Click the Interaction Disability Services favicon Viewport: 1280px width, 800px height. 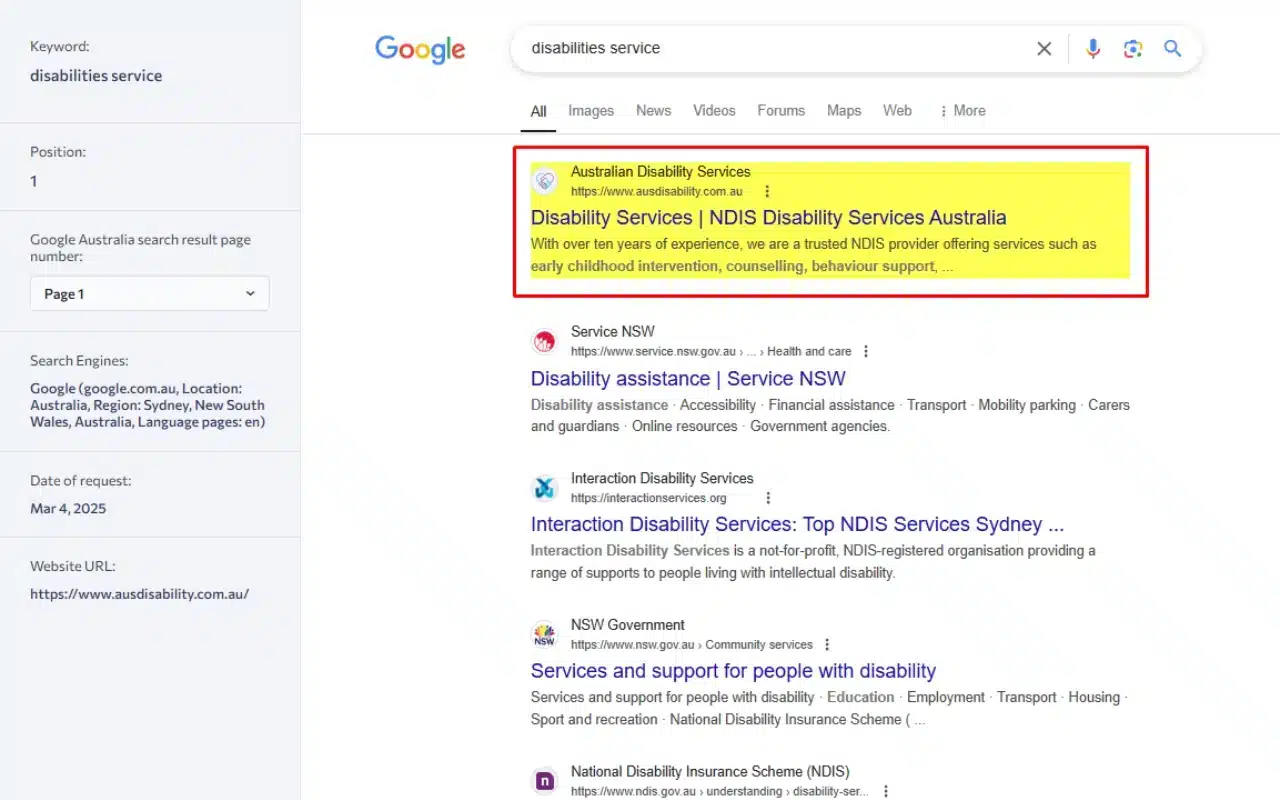click(x=544, y=488)
